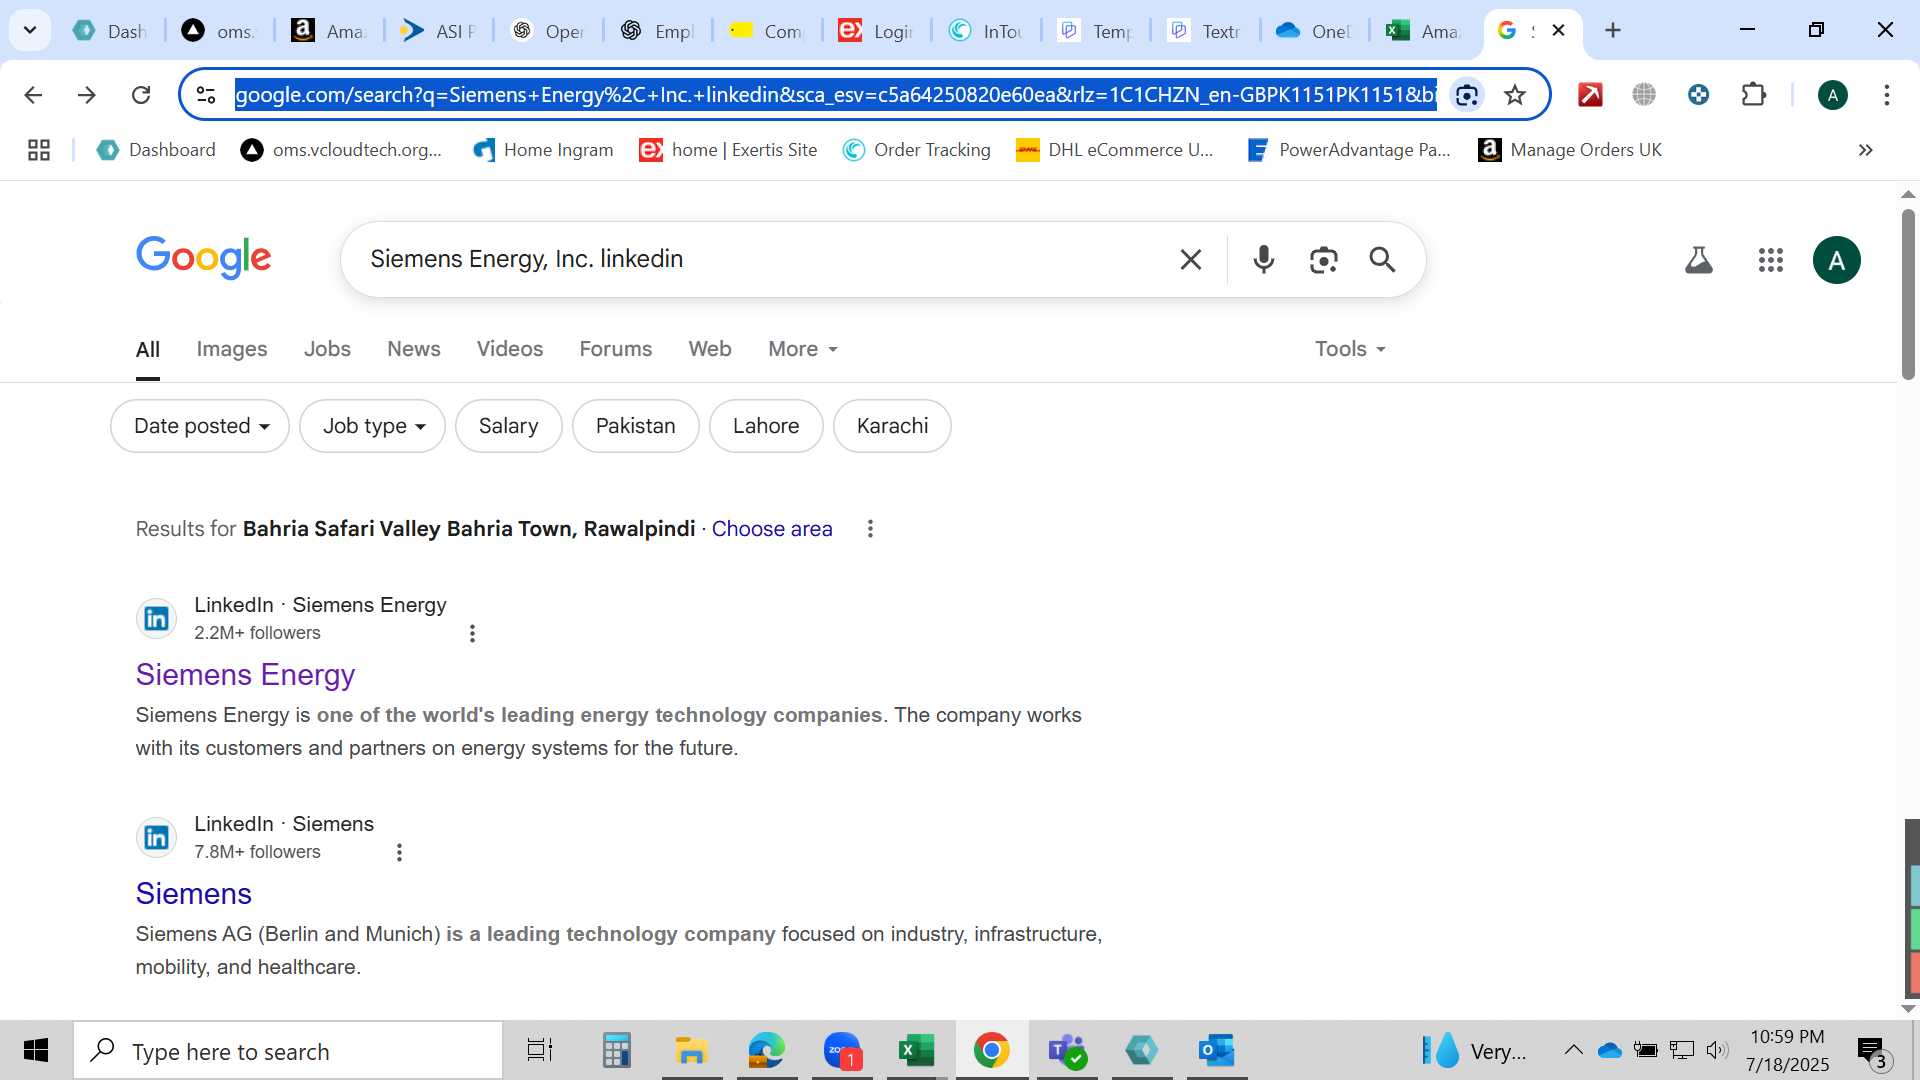Open the Siemens LinkedIn result

(194, 894)
